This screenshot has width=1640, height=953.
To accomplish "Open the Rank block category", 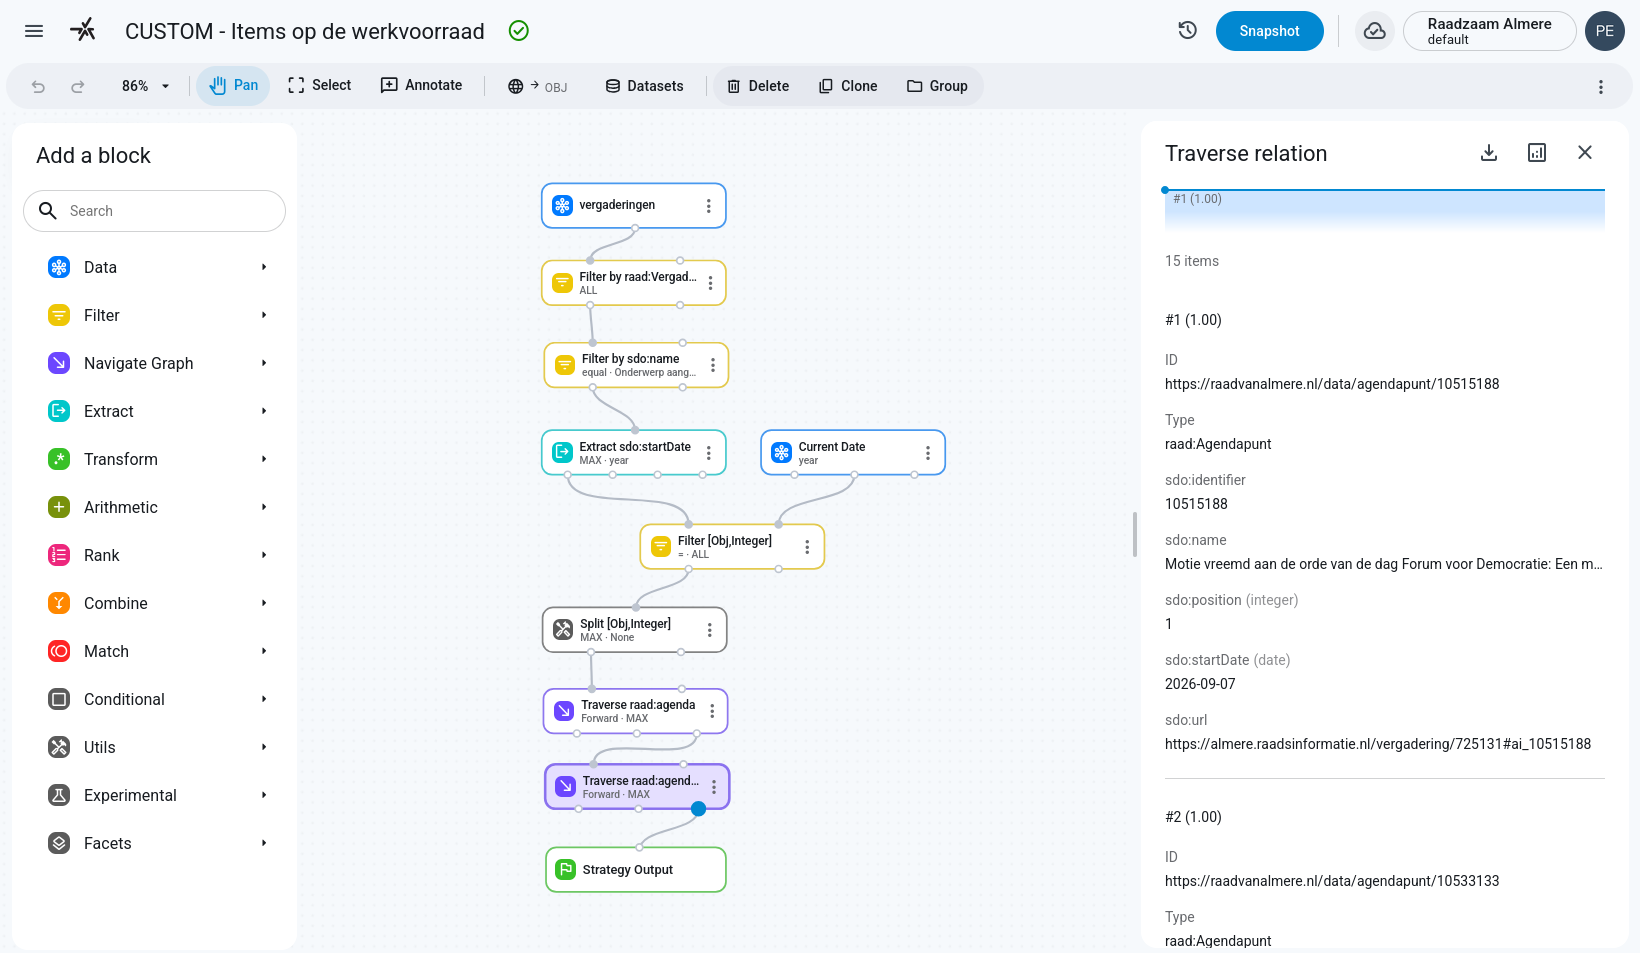I will [155, 555].
